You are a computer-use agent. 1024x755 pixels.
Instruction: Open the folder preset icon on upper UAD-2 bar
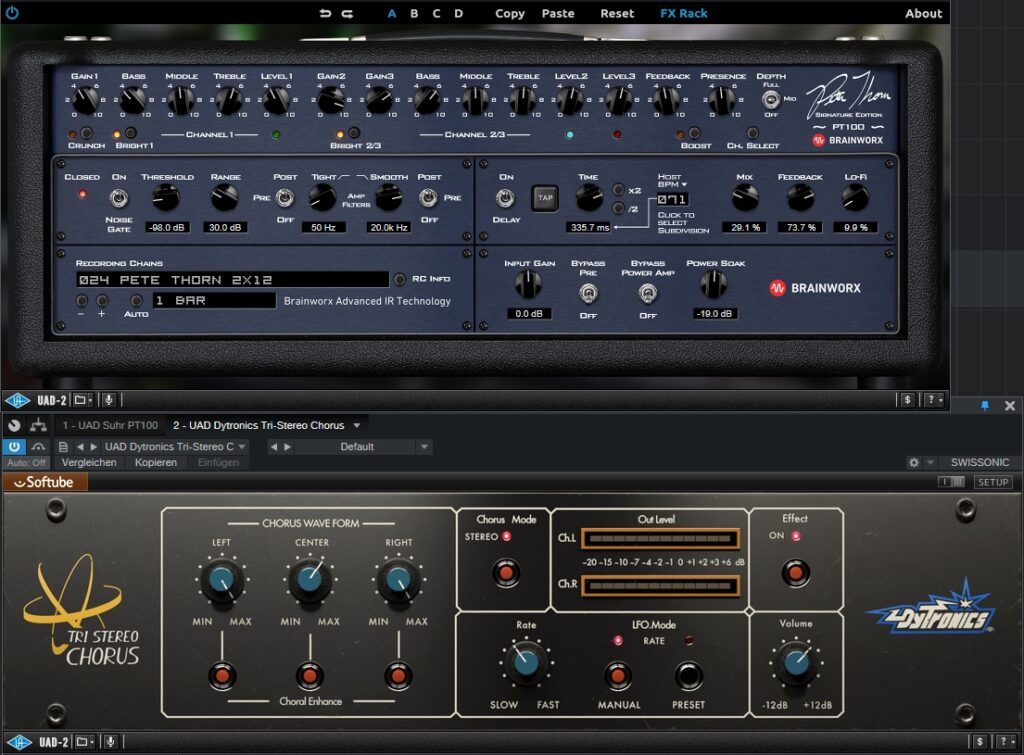[x=80, y=400]
